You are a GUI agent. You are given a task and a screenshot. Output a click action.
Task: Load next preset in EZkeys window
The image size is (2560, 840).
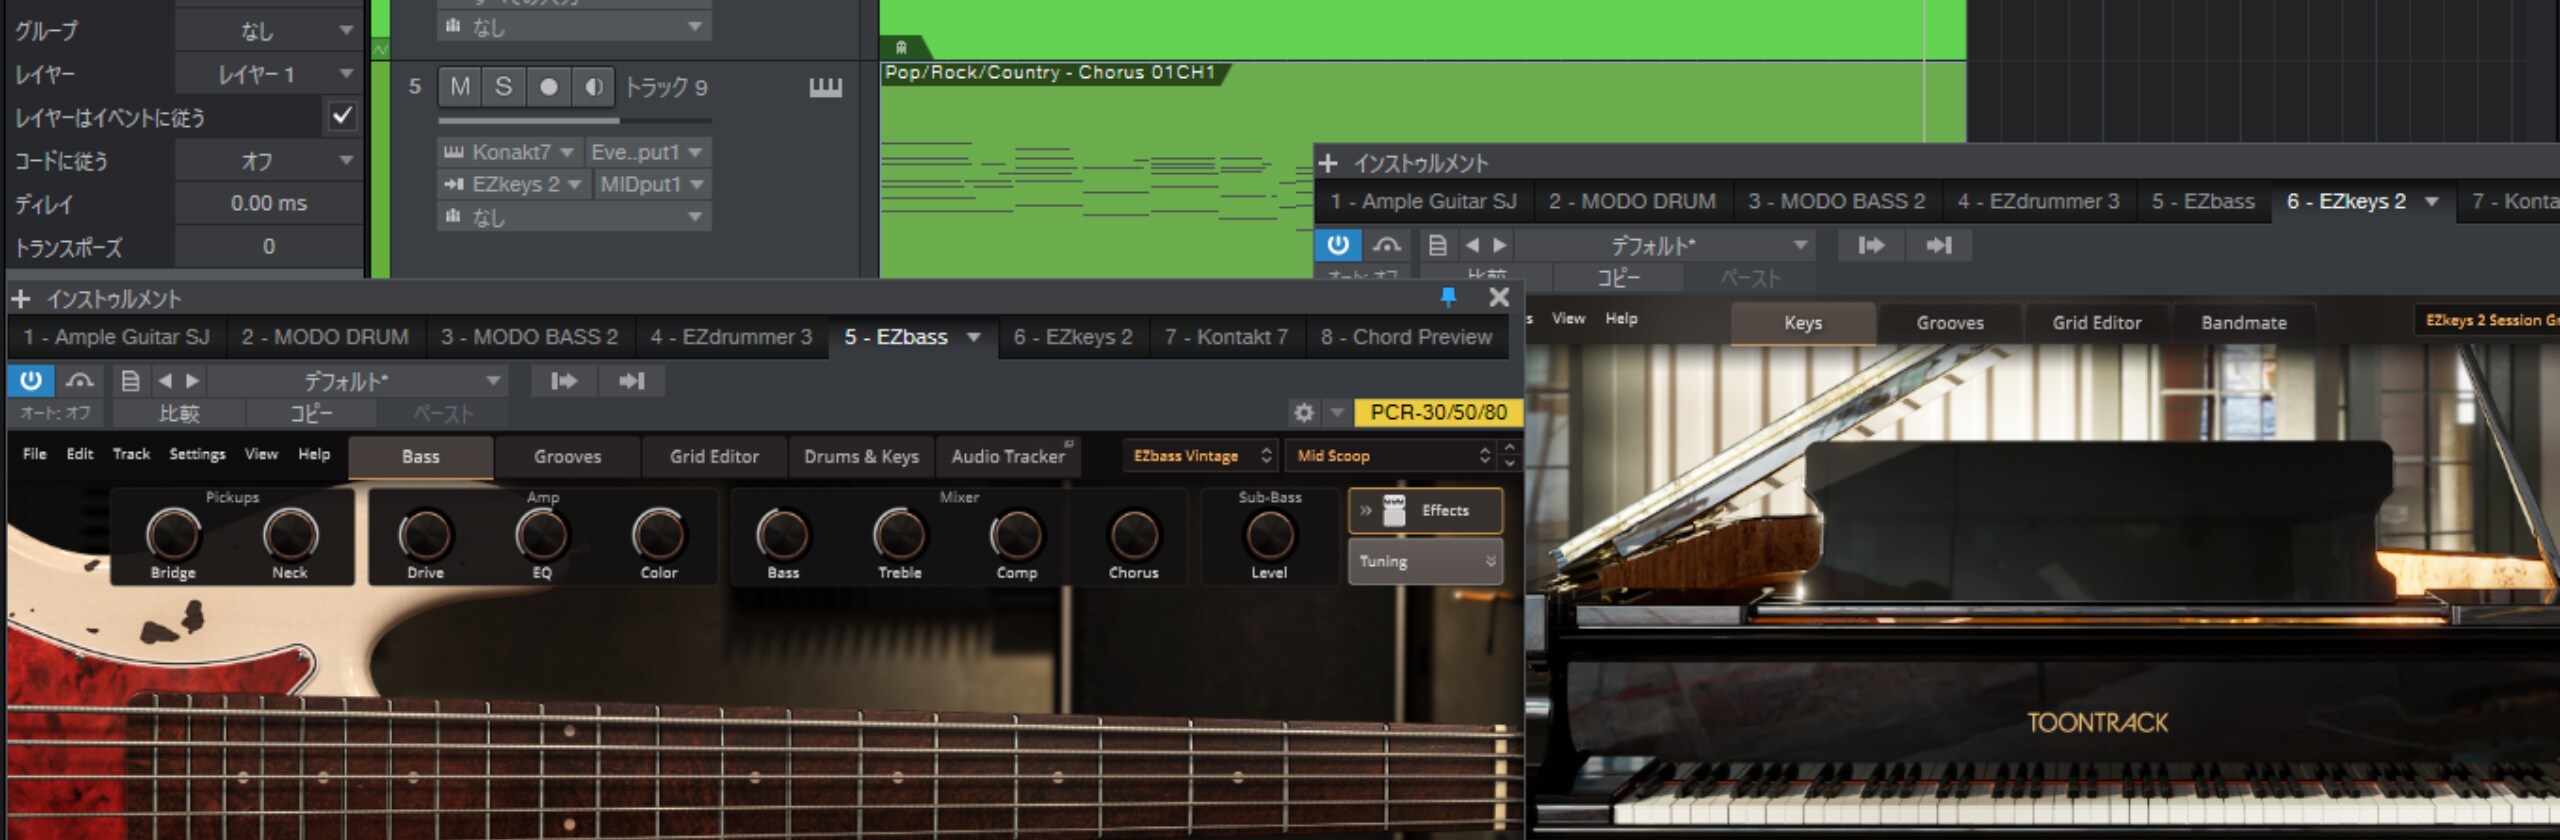(x=1499, y=245)
